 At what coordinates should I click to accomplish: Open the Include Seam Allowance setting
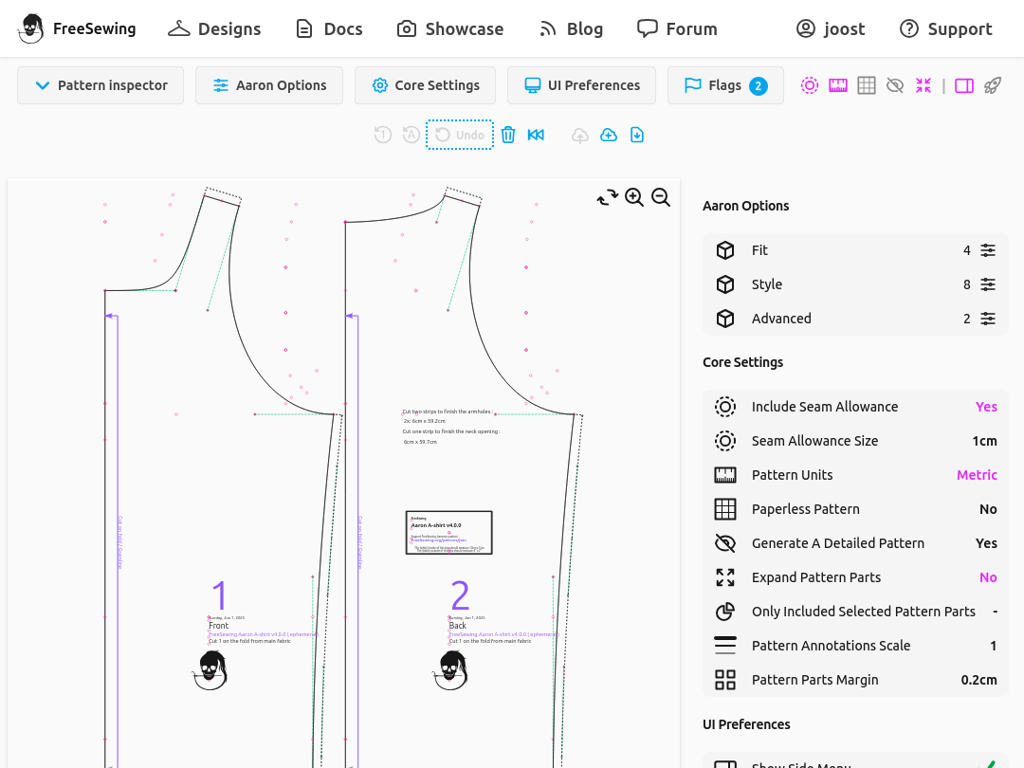[x=855, y=406]
